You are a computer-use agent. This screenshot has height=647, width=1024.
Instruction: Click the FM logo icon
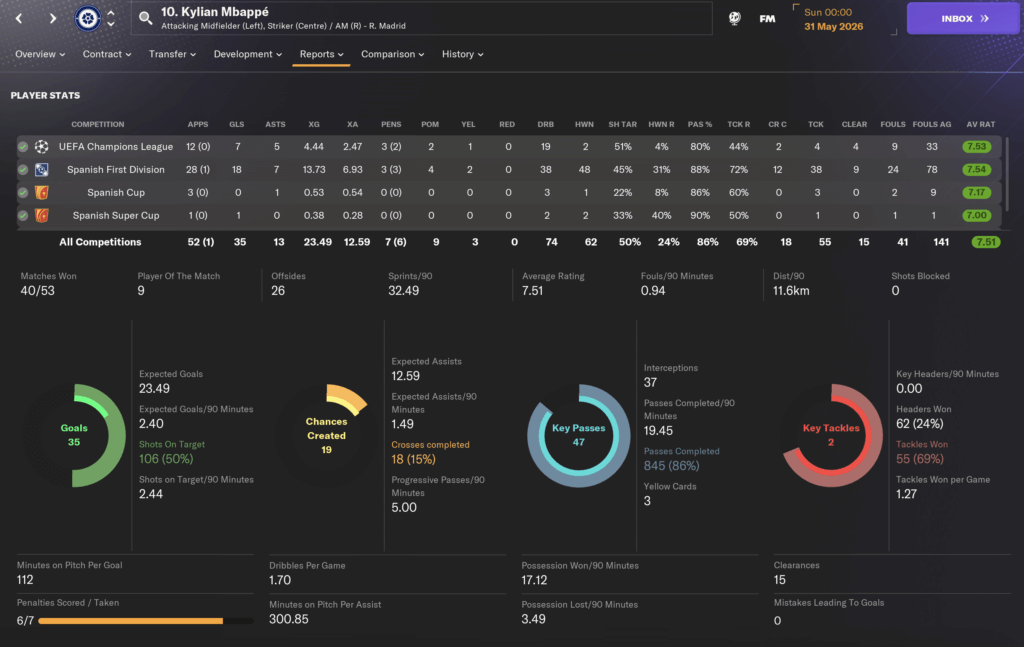[767, 18]
